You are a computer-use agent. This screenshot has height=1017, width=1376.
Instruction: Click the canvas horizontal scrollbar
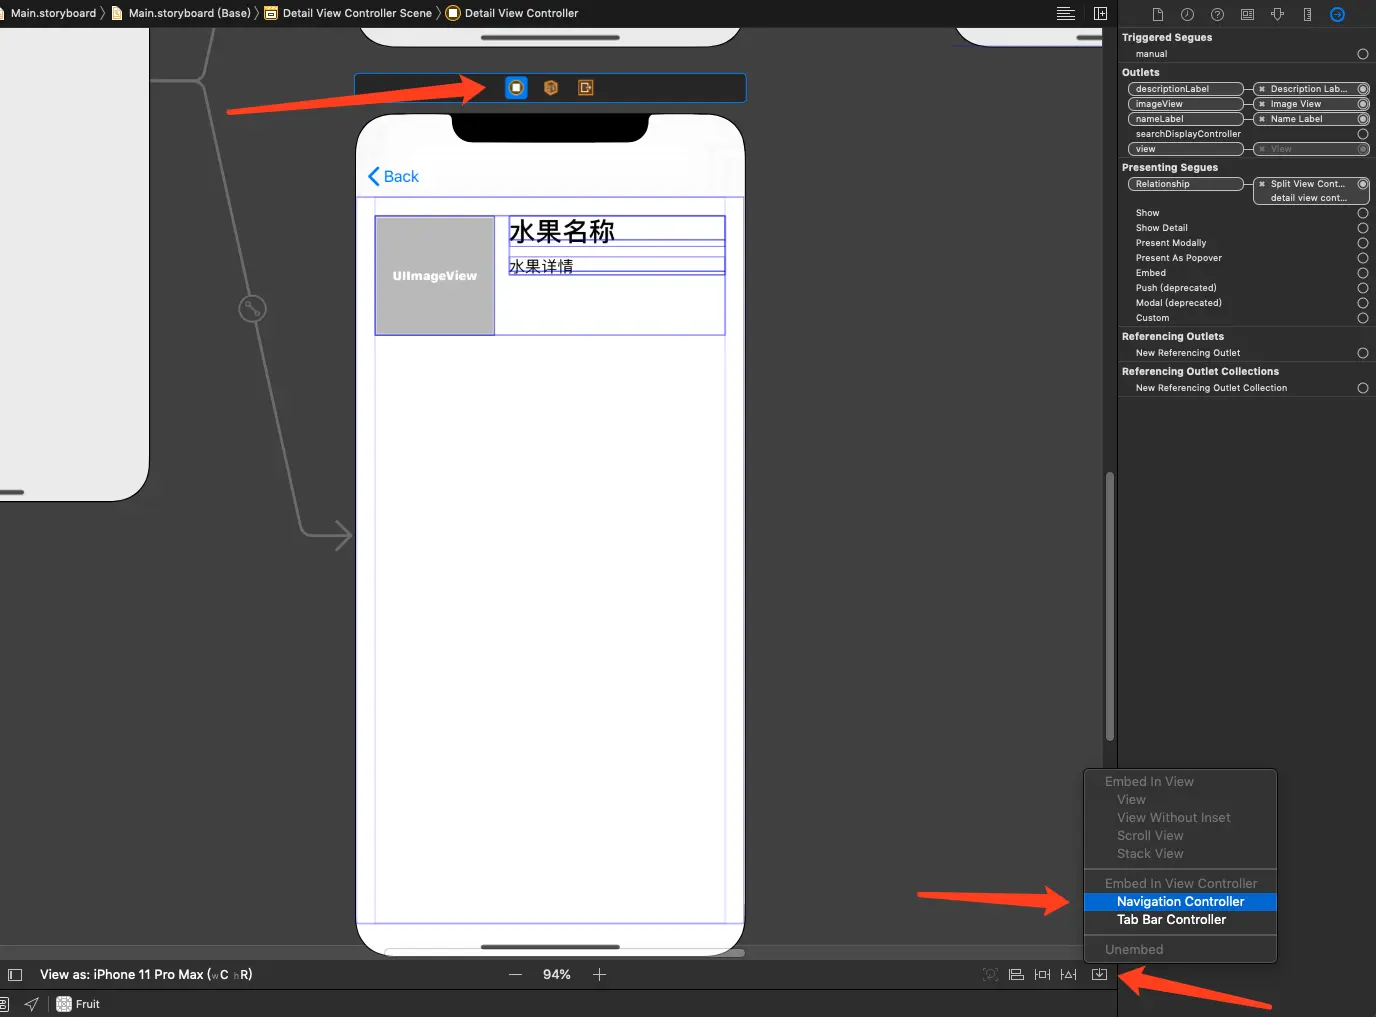565,952
